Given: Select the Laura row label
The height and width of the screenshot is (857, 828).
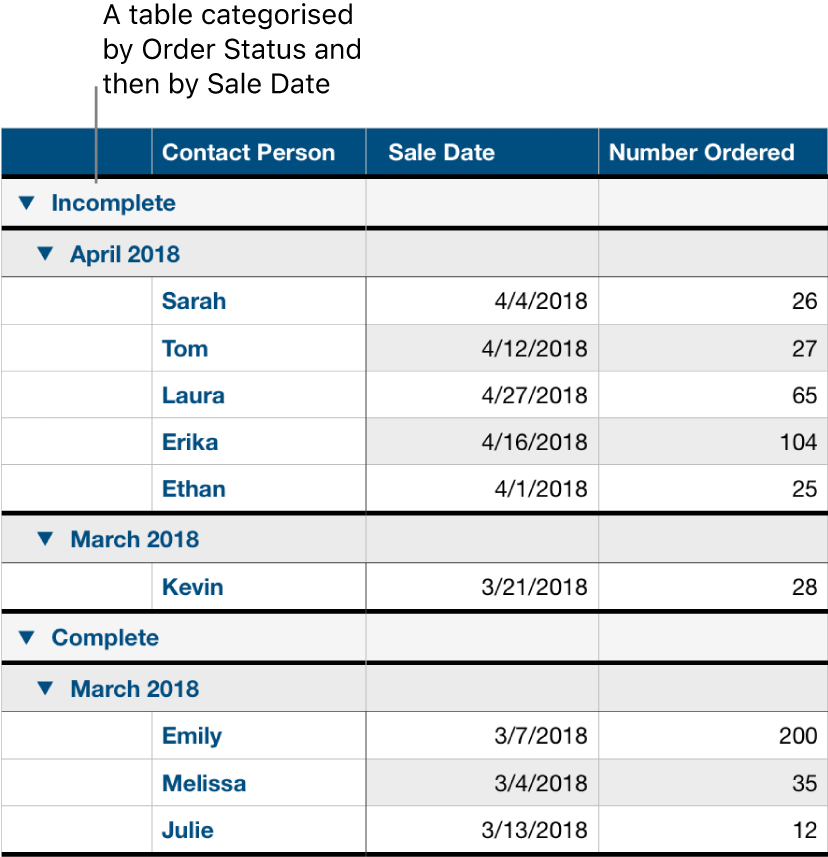Looking at the screenshot, I should 192,395.
